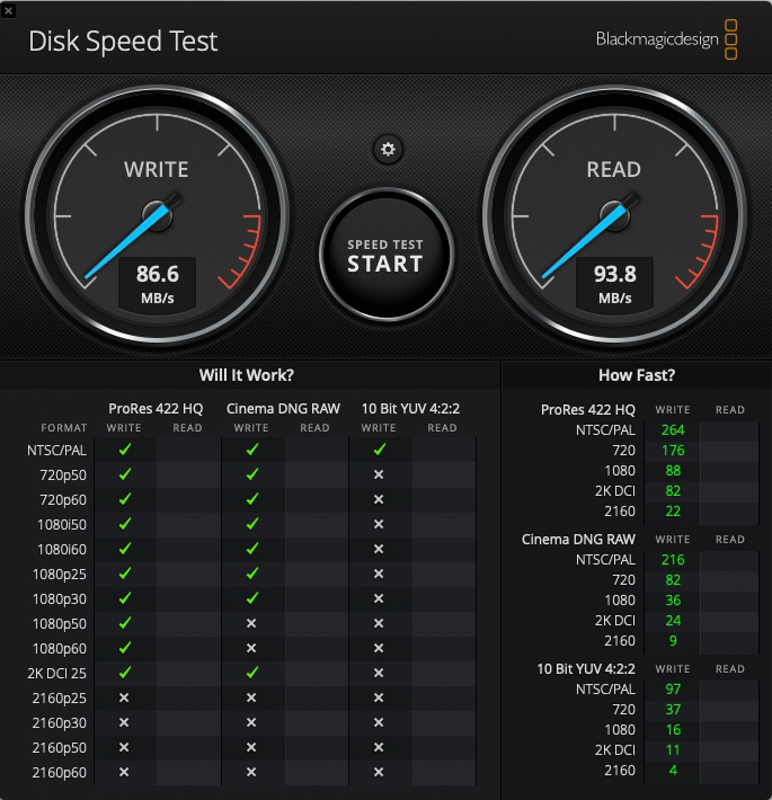Toggle checkmark for 1080p30 ProRes write
Viewport: 772px width, 800px height.
pyautogui.click(x=123, y=598)
